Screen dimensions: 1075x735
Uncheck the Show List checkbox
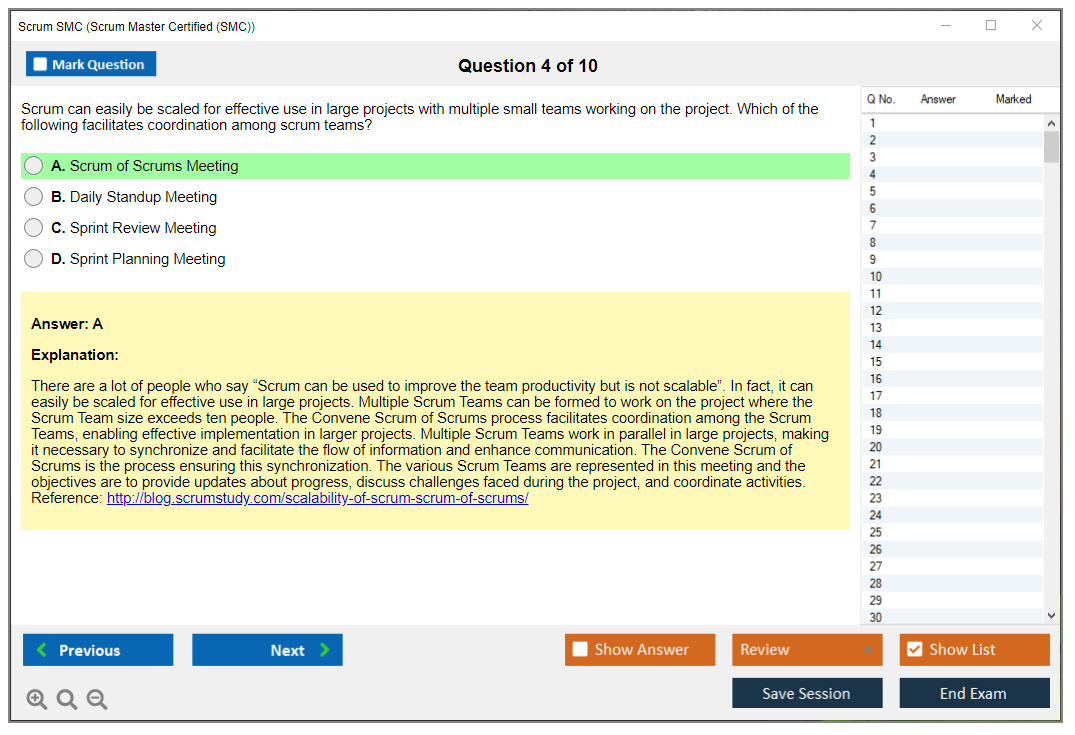[x=914, y=650]
